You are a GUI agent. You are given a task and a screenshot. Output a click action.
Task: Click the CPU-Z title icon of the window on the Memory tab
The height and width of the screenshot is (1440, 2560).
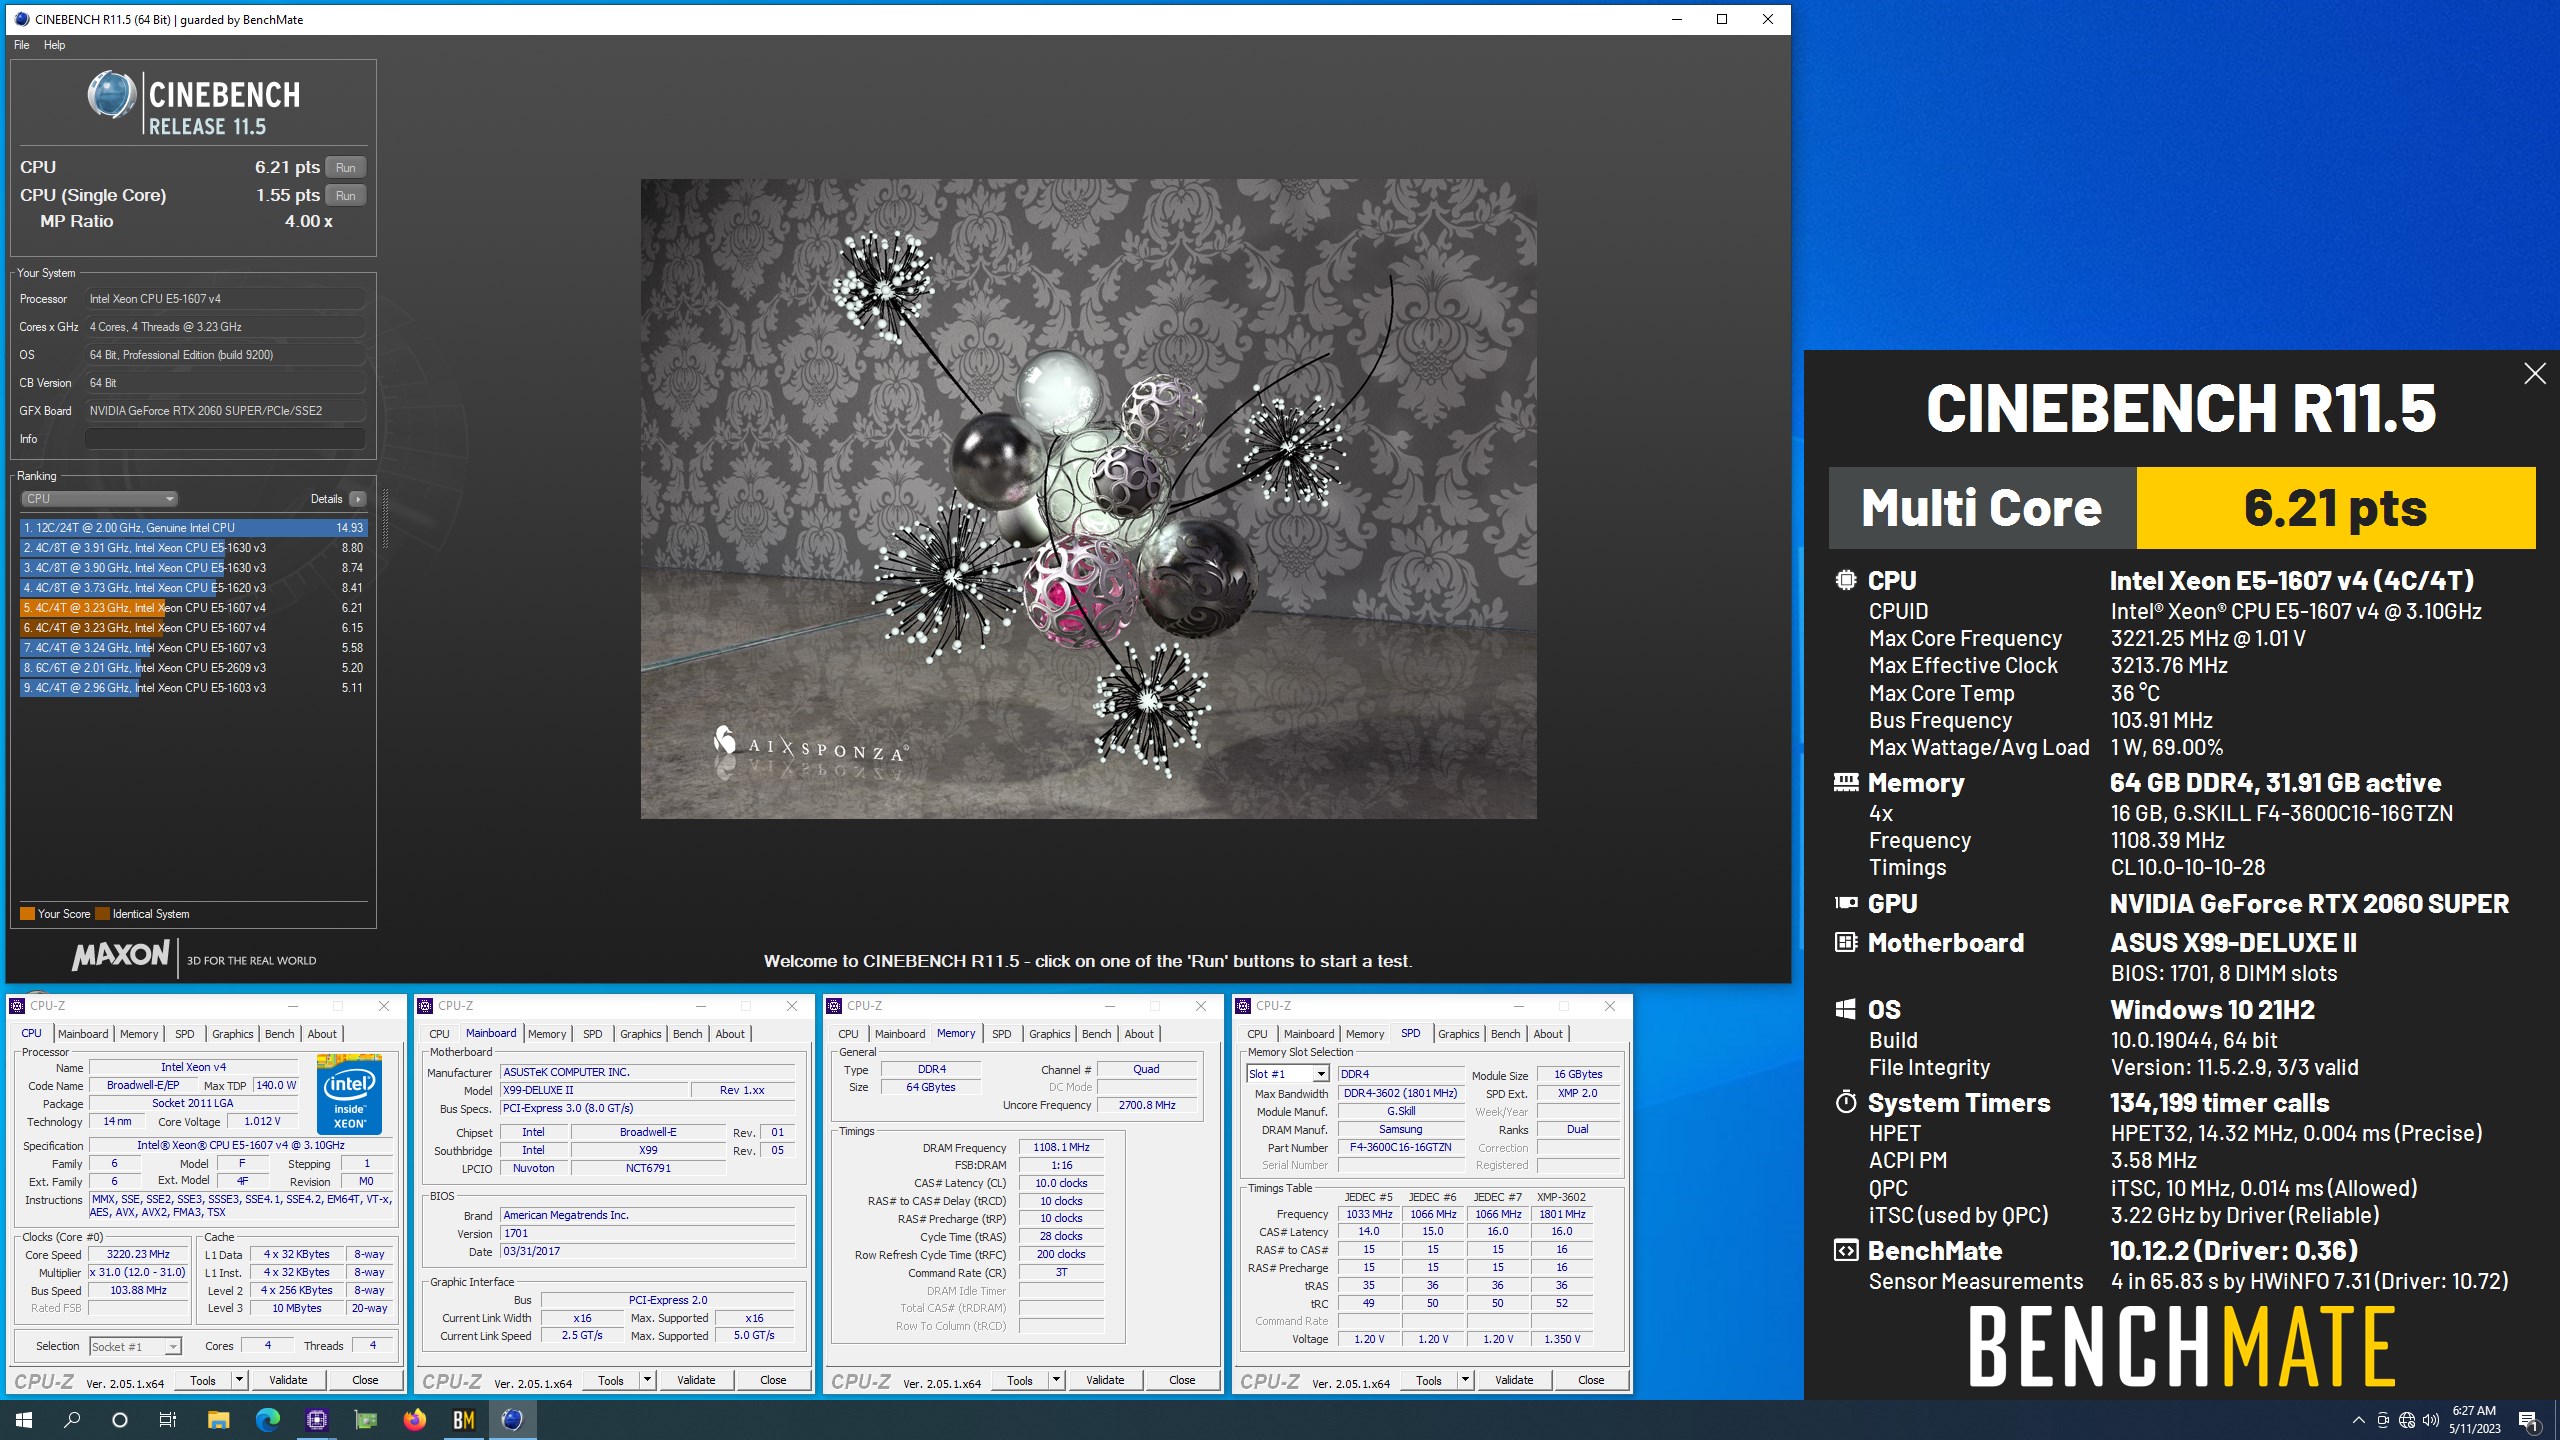[x=834, y=1006]
